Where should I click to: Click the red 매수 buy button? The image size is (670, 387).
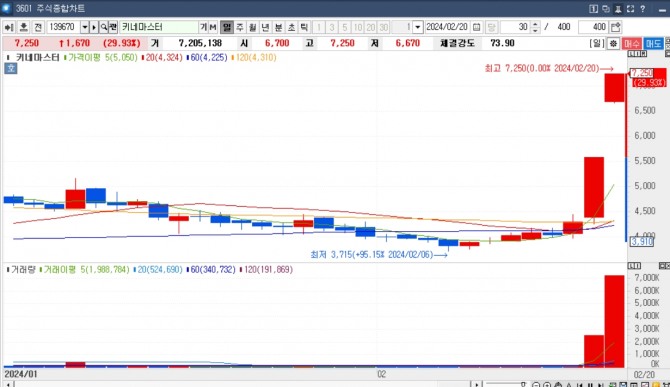631,43
